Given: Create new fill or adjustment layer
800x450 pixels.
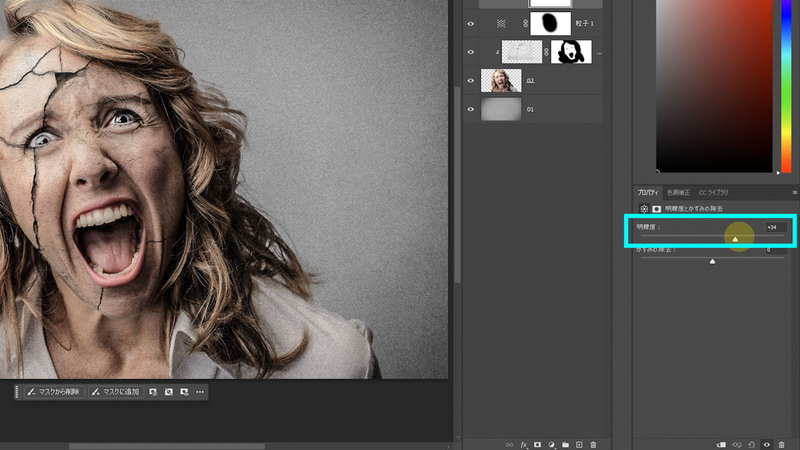Looking at the screenshot, I should point(551,445).
